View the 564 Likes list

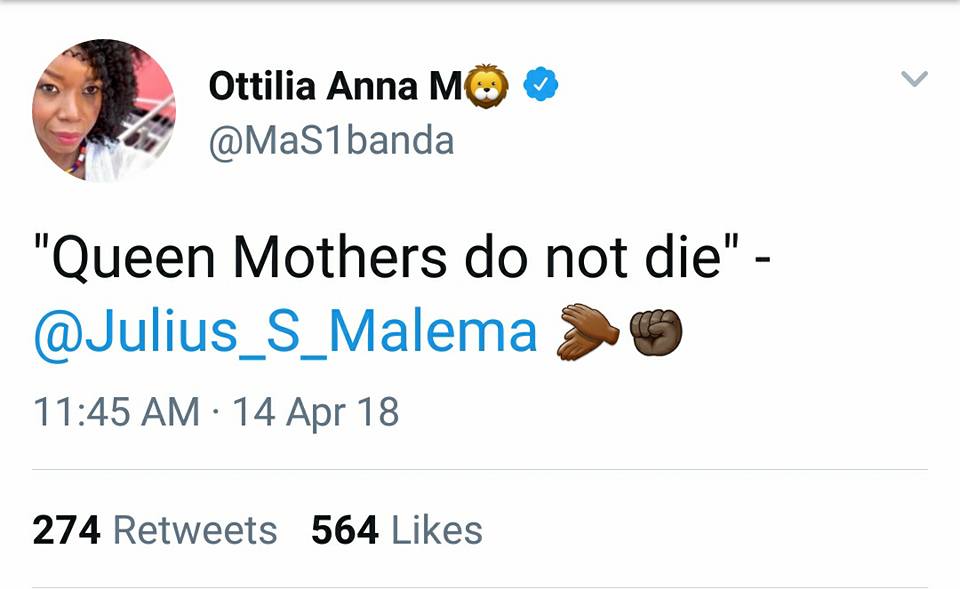[x=397, y=530]
